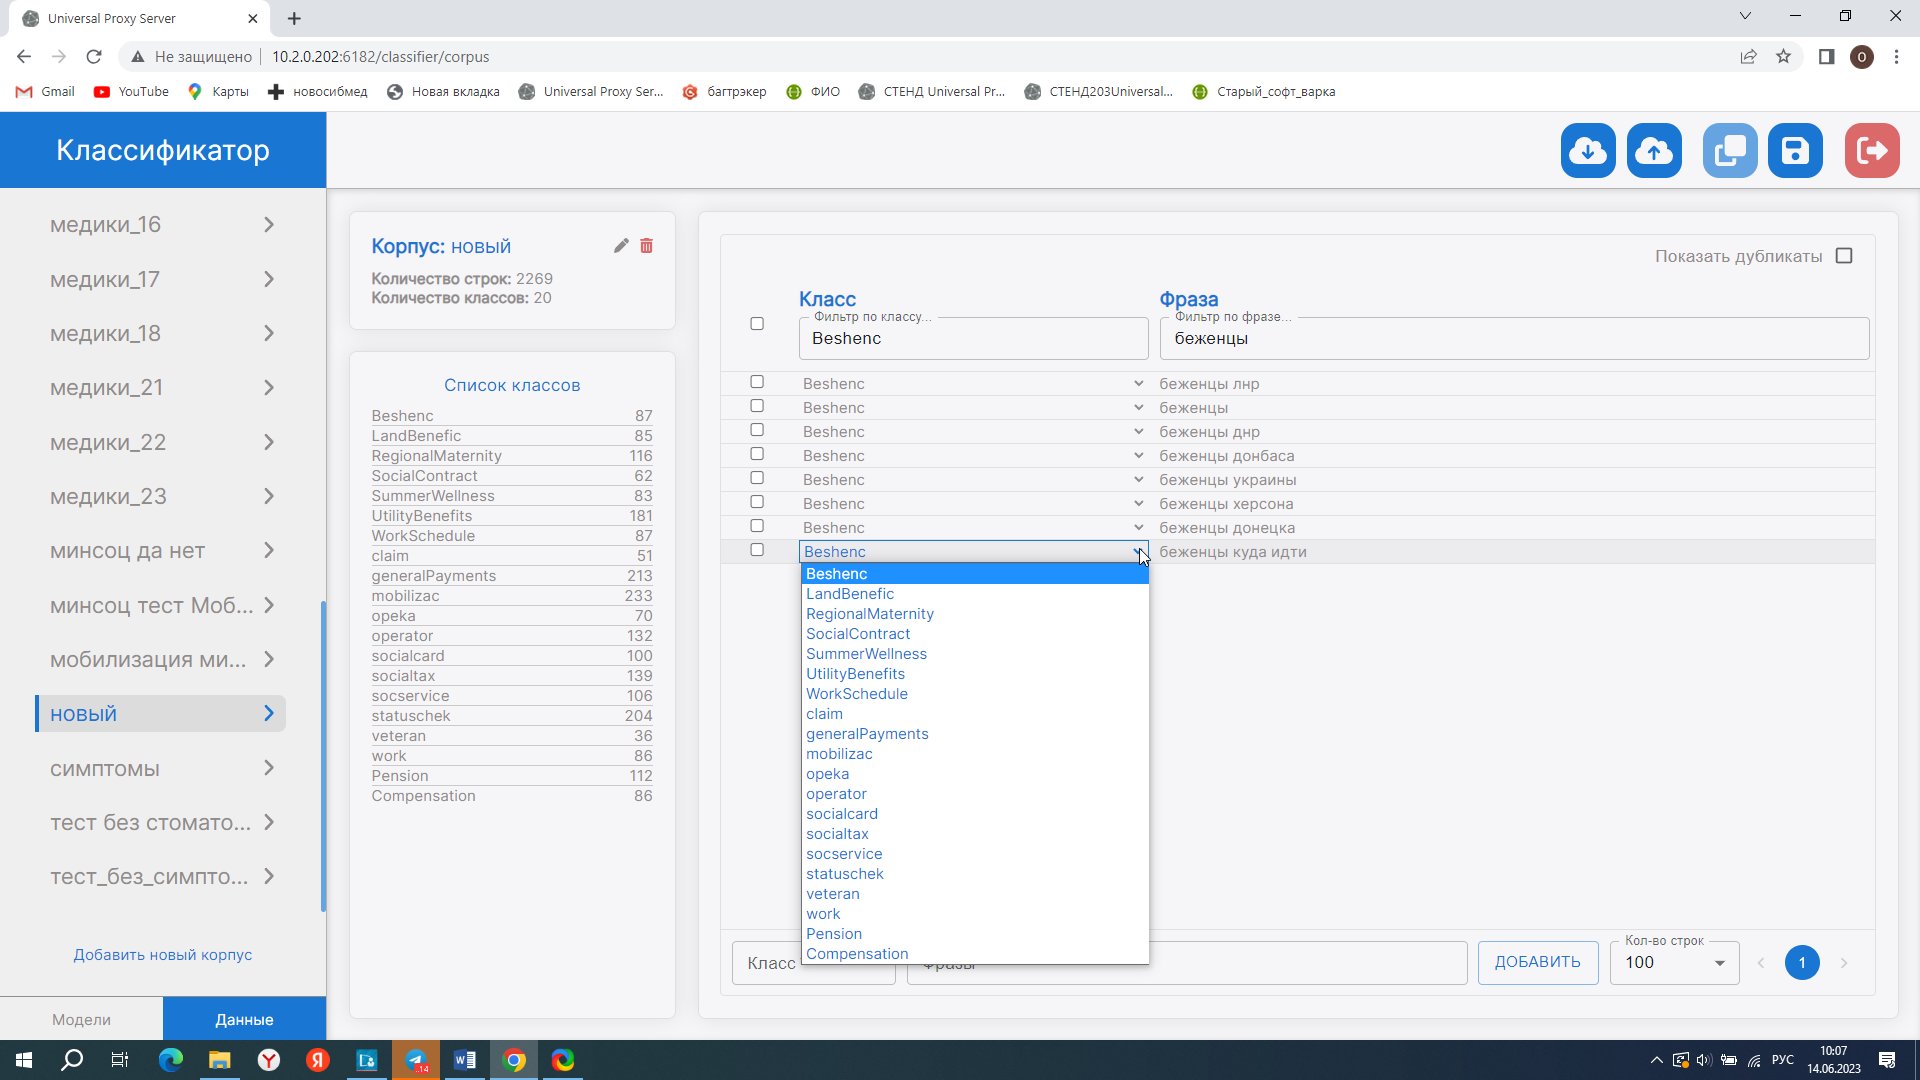Delete corpus with red trash icon
This screenshot has width=1920, height=1080.
[x=647, y=246]
